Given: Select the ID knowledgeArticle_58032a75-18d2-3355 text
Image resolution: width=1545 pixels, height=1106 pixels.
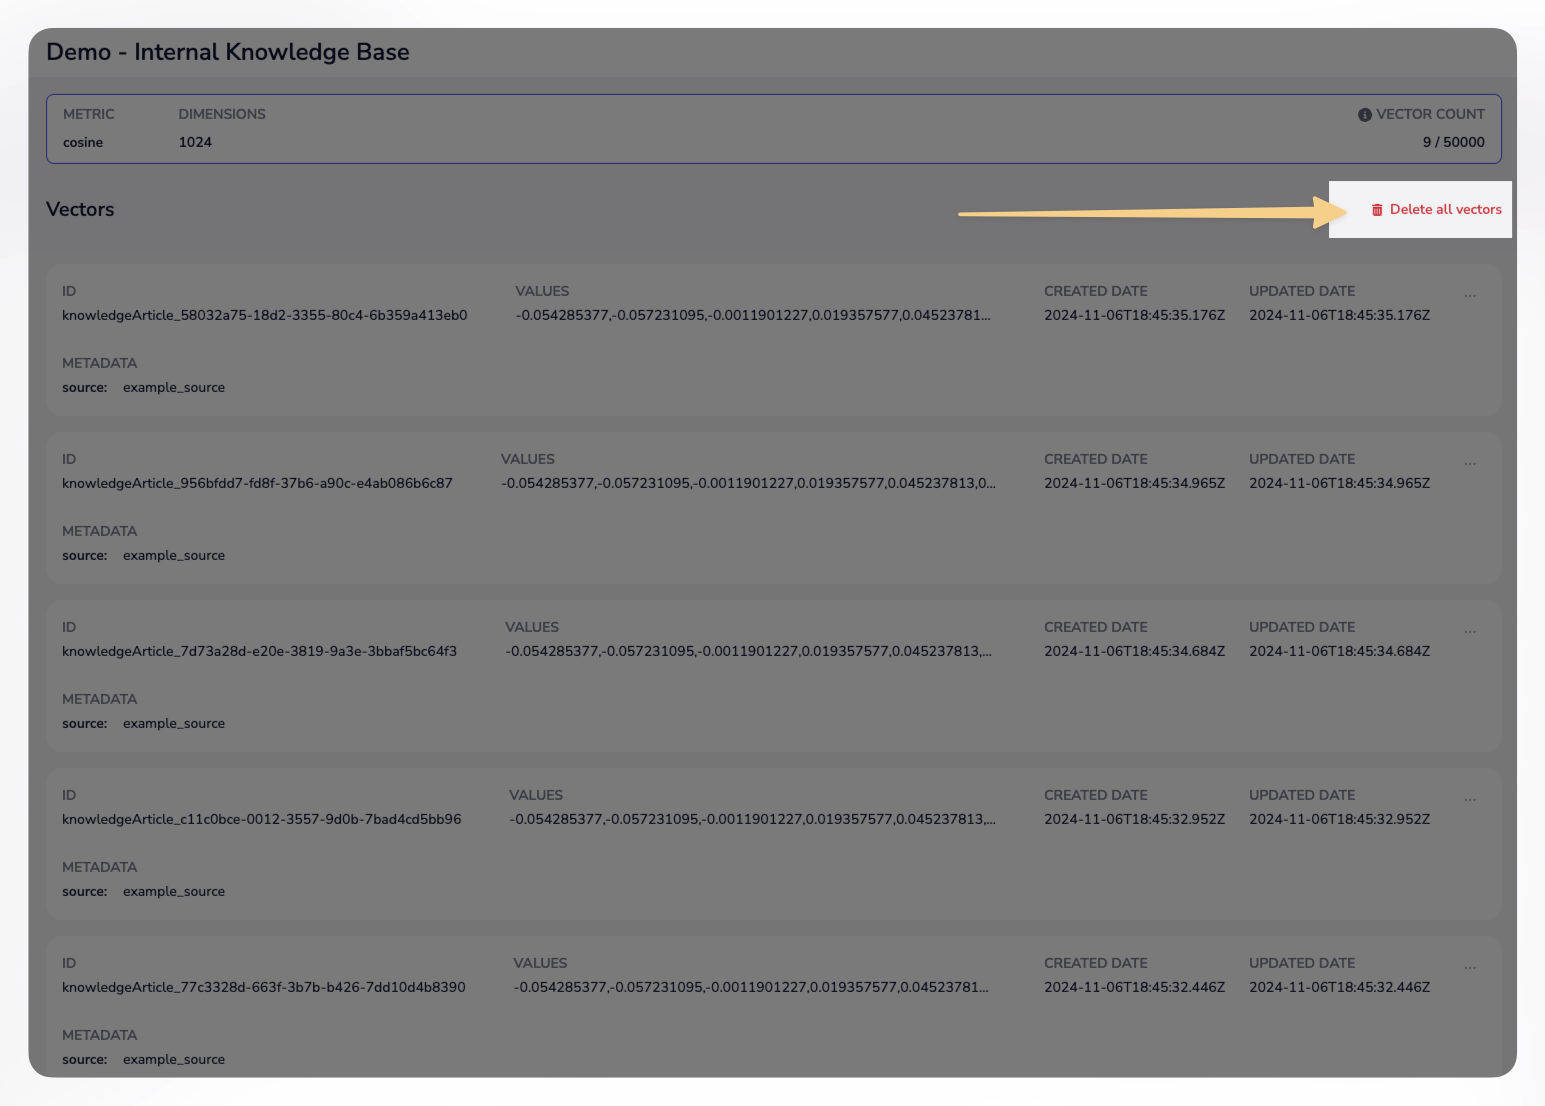Looking at the screenshot, I should click(264, 316).
